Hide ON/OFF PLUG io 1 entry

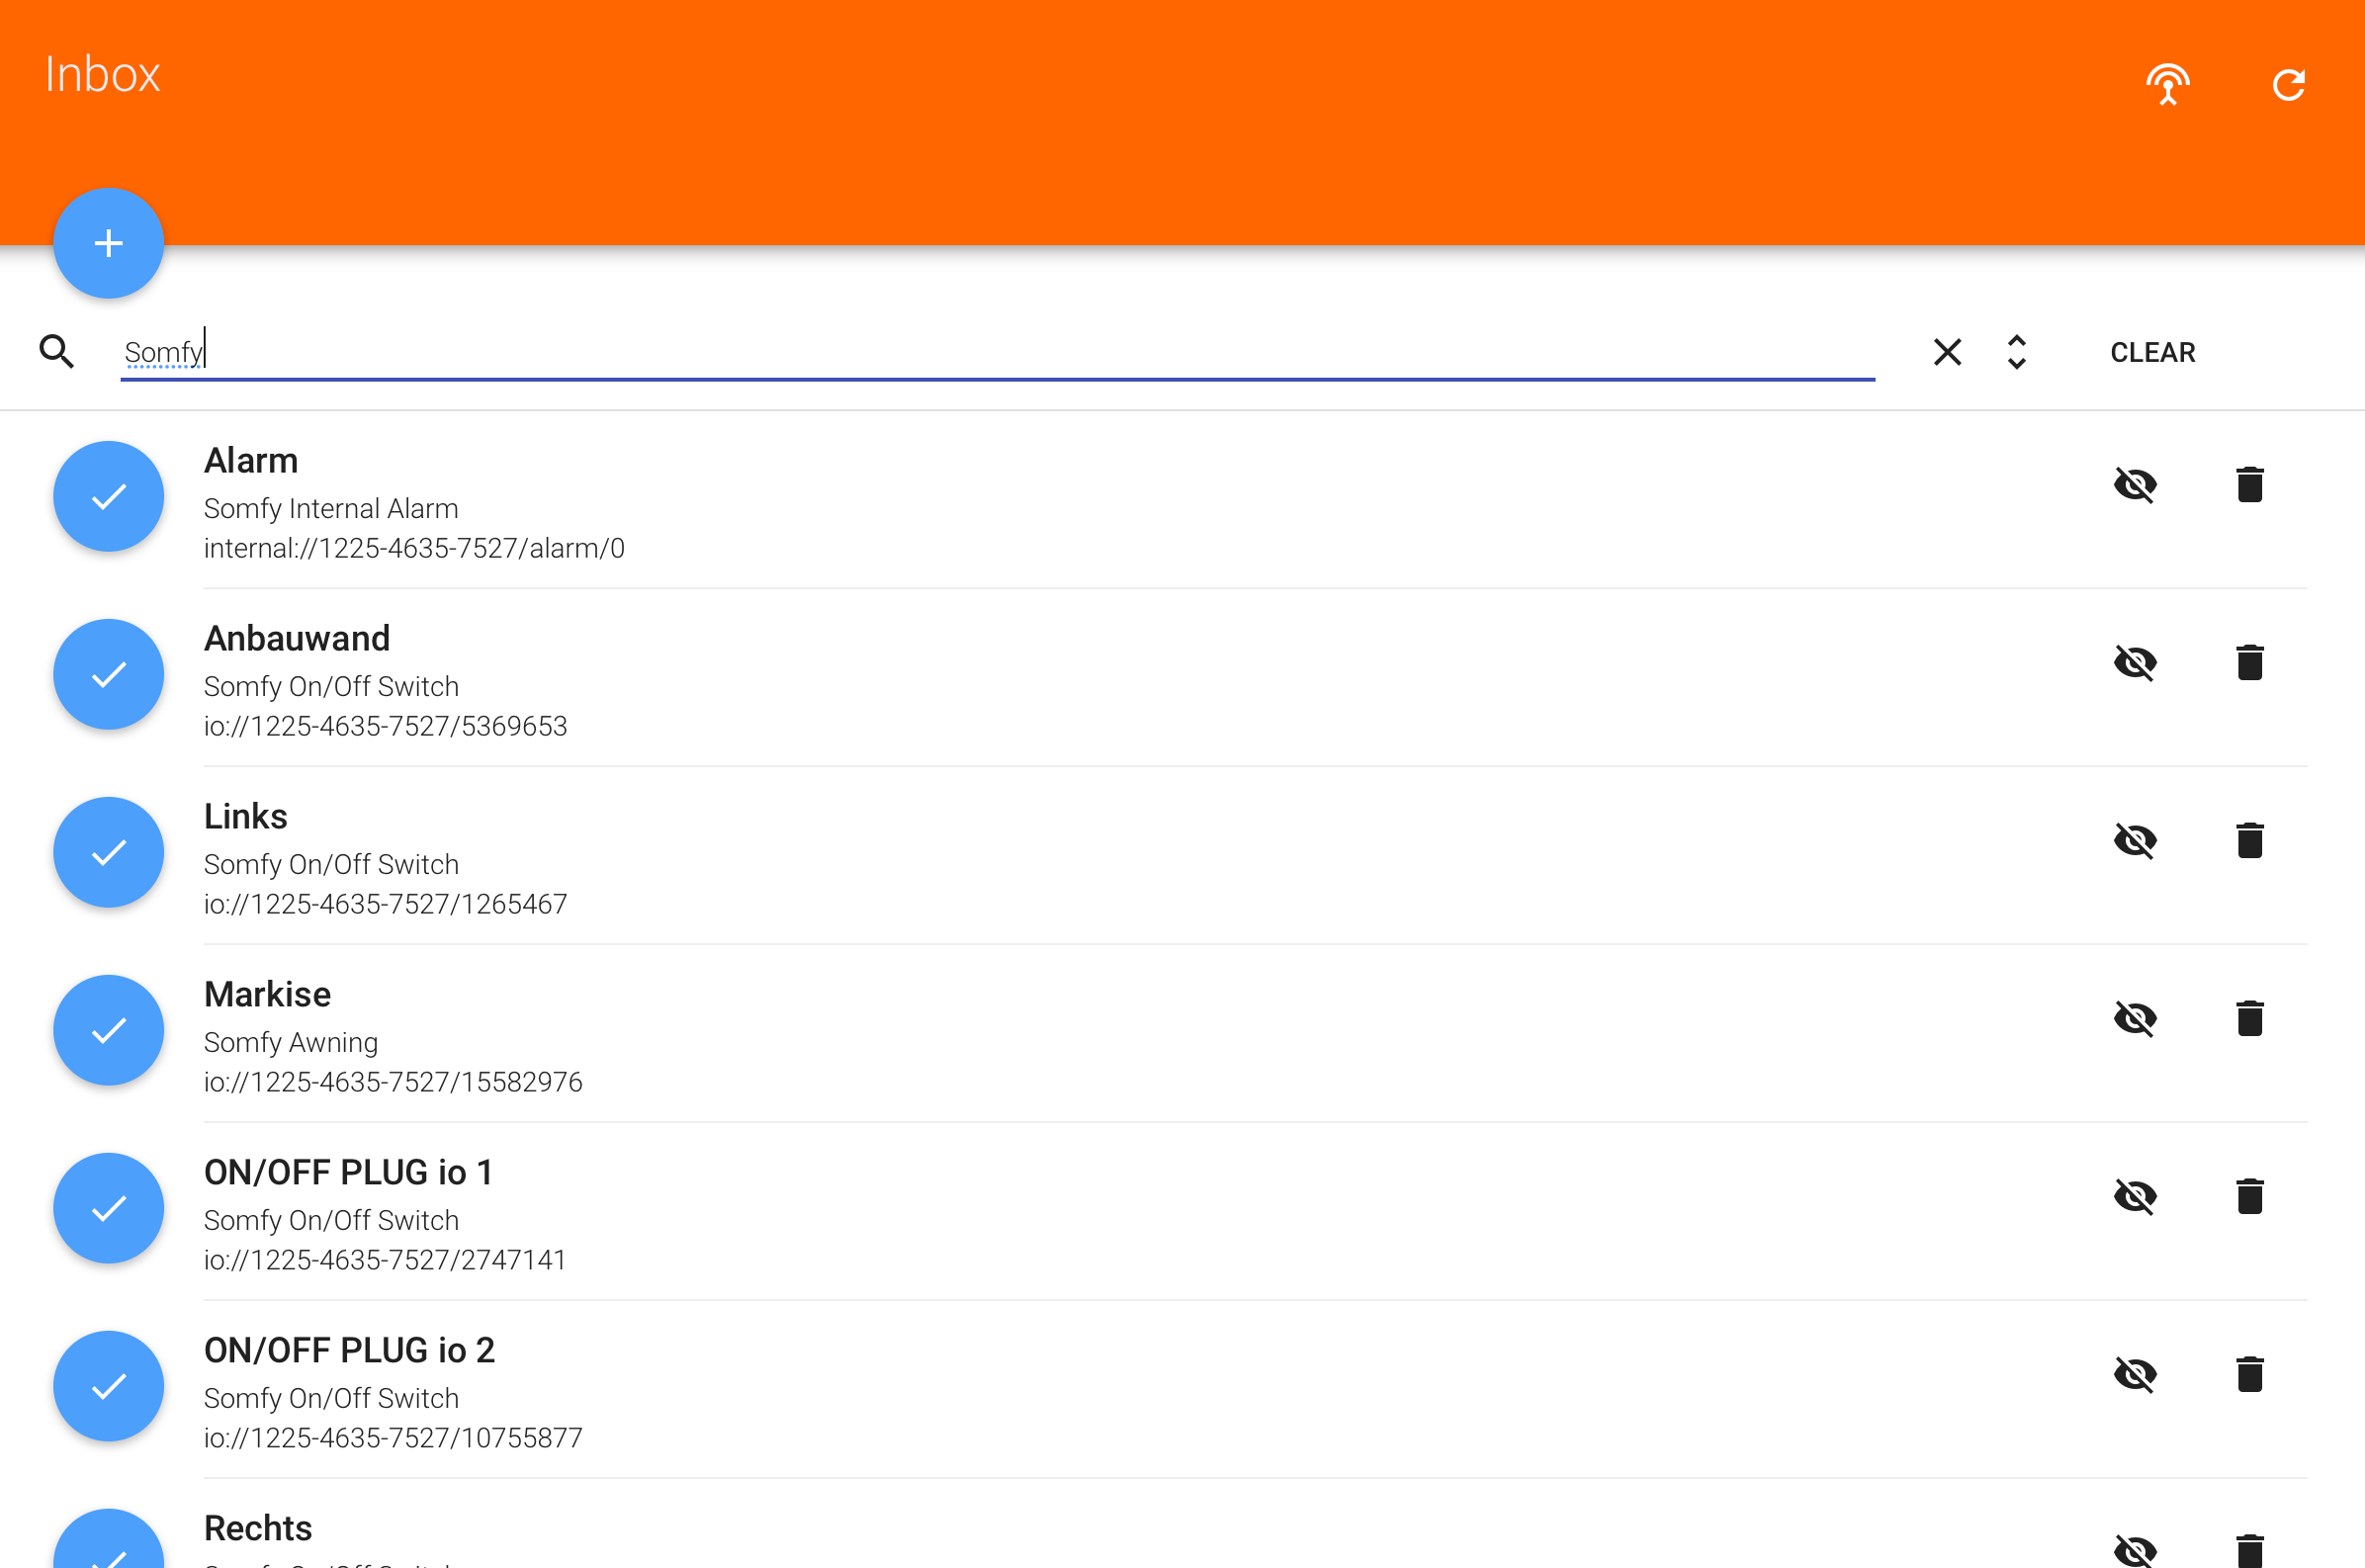click(2135, 1197)
